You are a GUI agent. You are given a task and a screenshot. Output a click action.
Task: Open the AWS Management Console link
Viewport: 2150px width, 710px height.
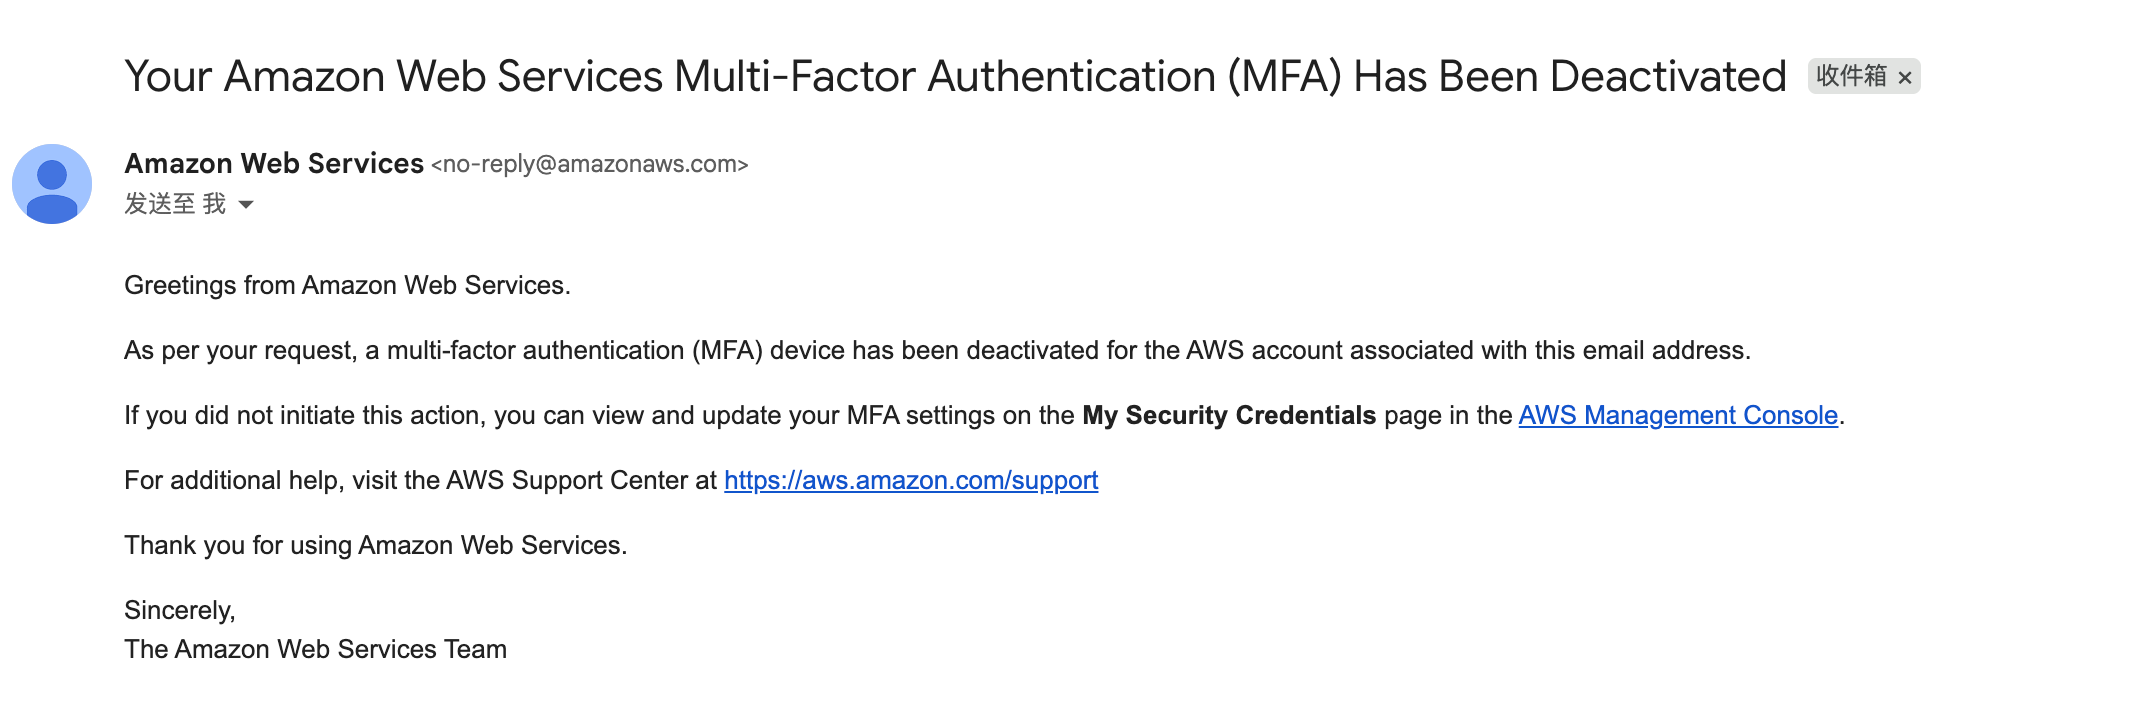coord(1678,416)
